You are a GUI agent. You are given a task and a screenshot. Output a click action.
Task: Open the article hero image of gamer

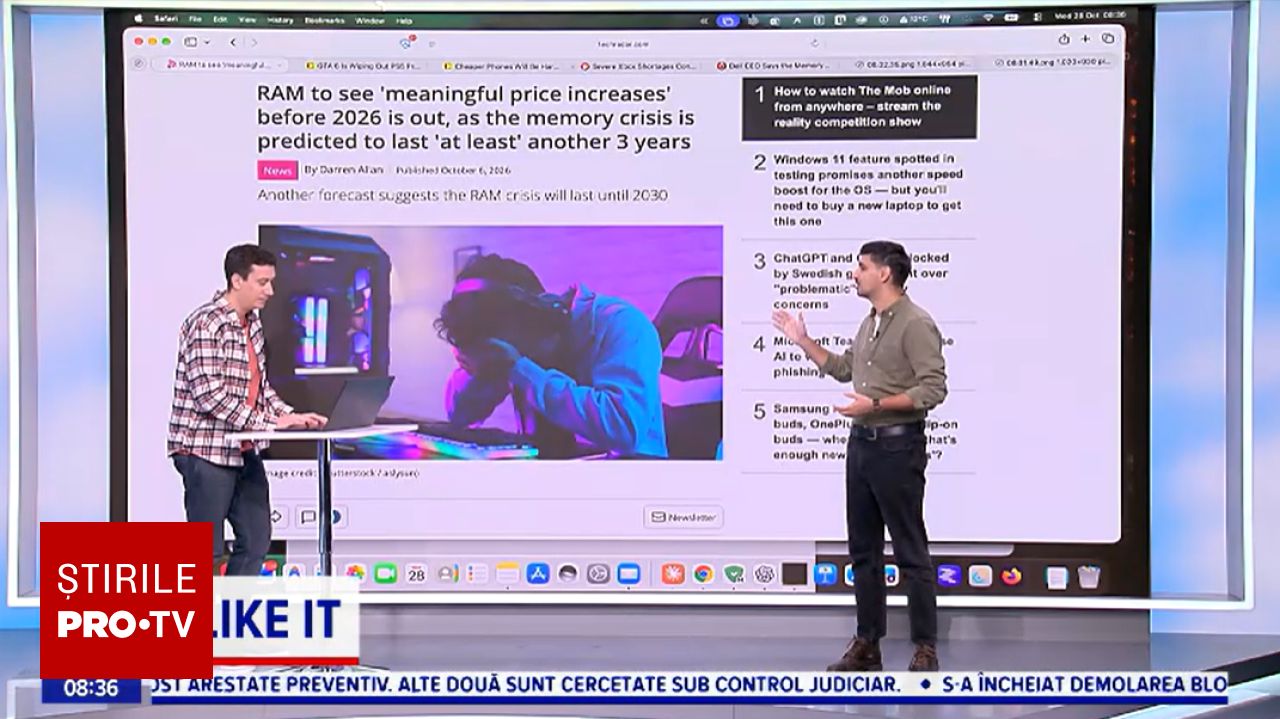coord(490,342)
